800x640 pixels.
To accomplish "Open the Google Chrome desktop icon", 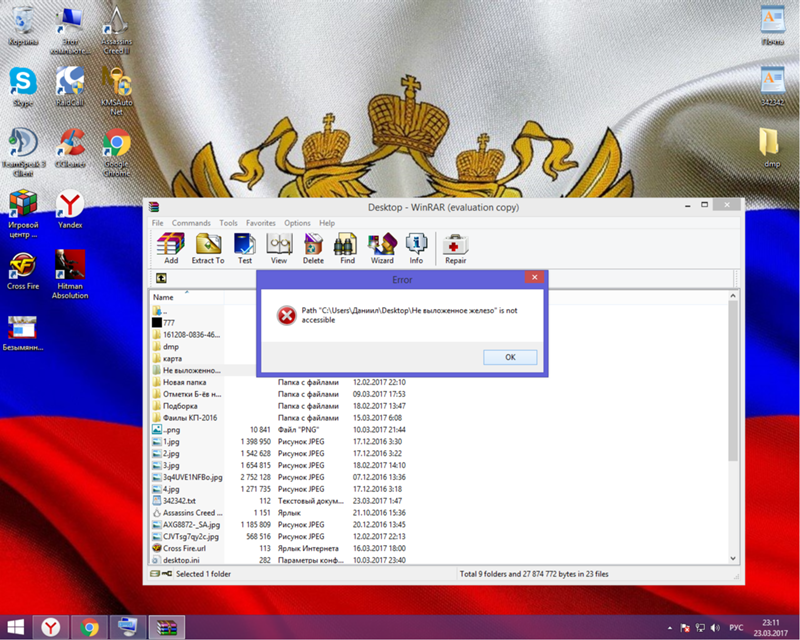I will [117, 152].
